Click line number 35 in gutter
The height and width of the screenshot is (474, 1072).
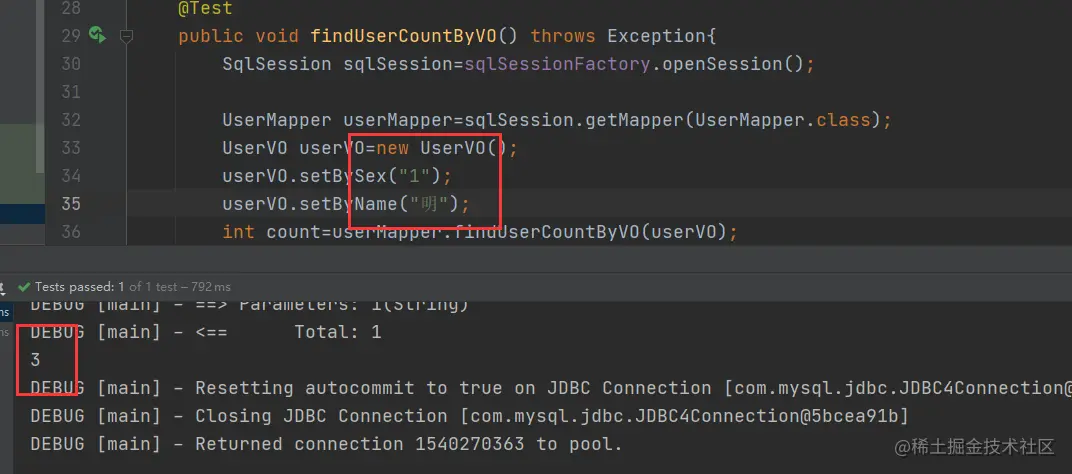pyautogui.click(x=70, y=204)
